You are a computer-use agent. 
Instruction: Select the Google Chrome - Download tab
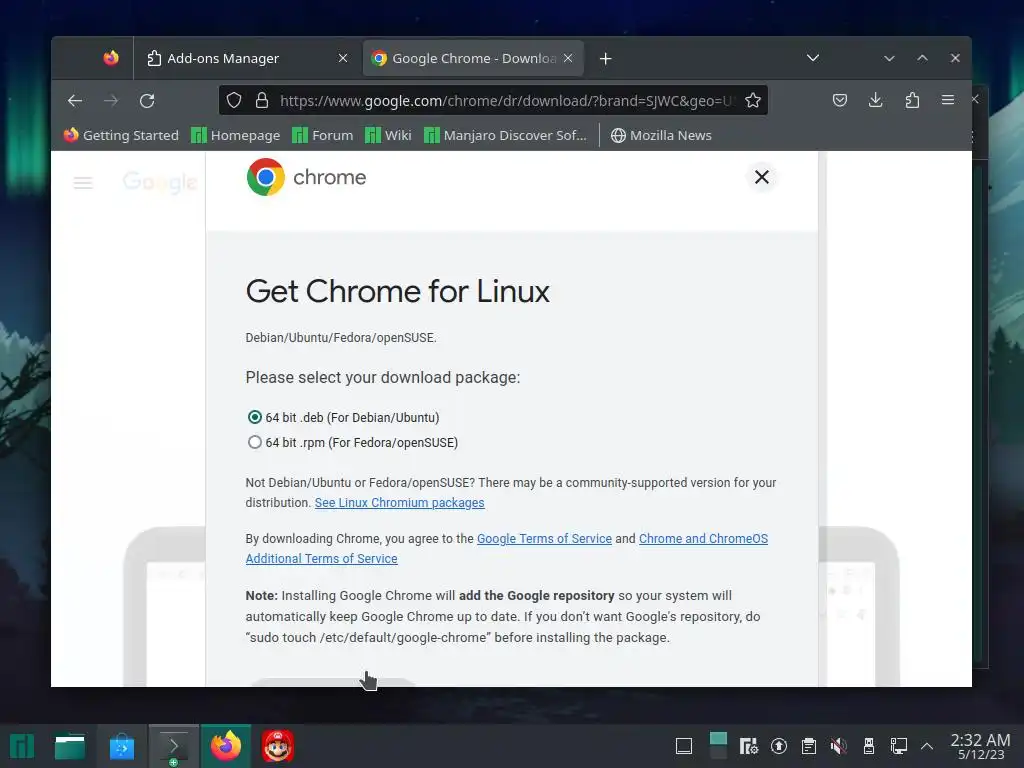point(473,58)
